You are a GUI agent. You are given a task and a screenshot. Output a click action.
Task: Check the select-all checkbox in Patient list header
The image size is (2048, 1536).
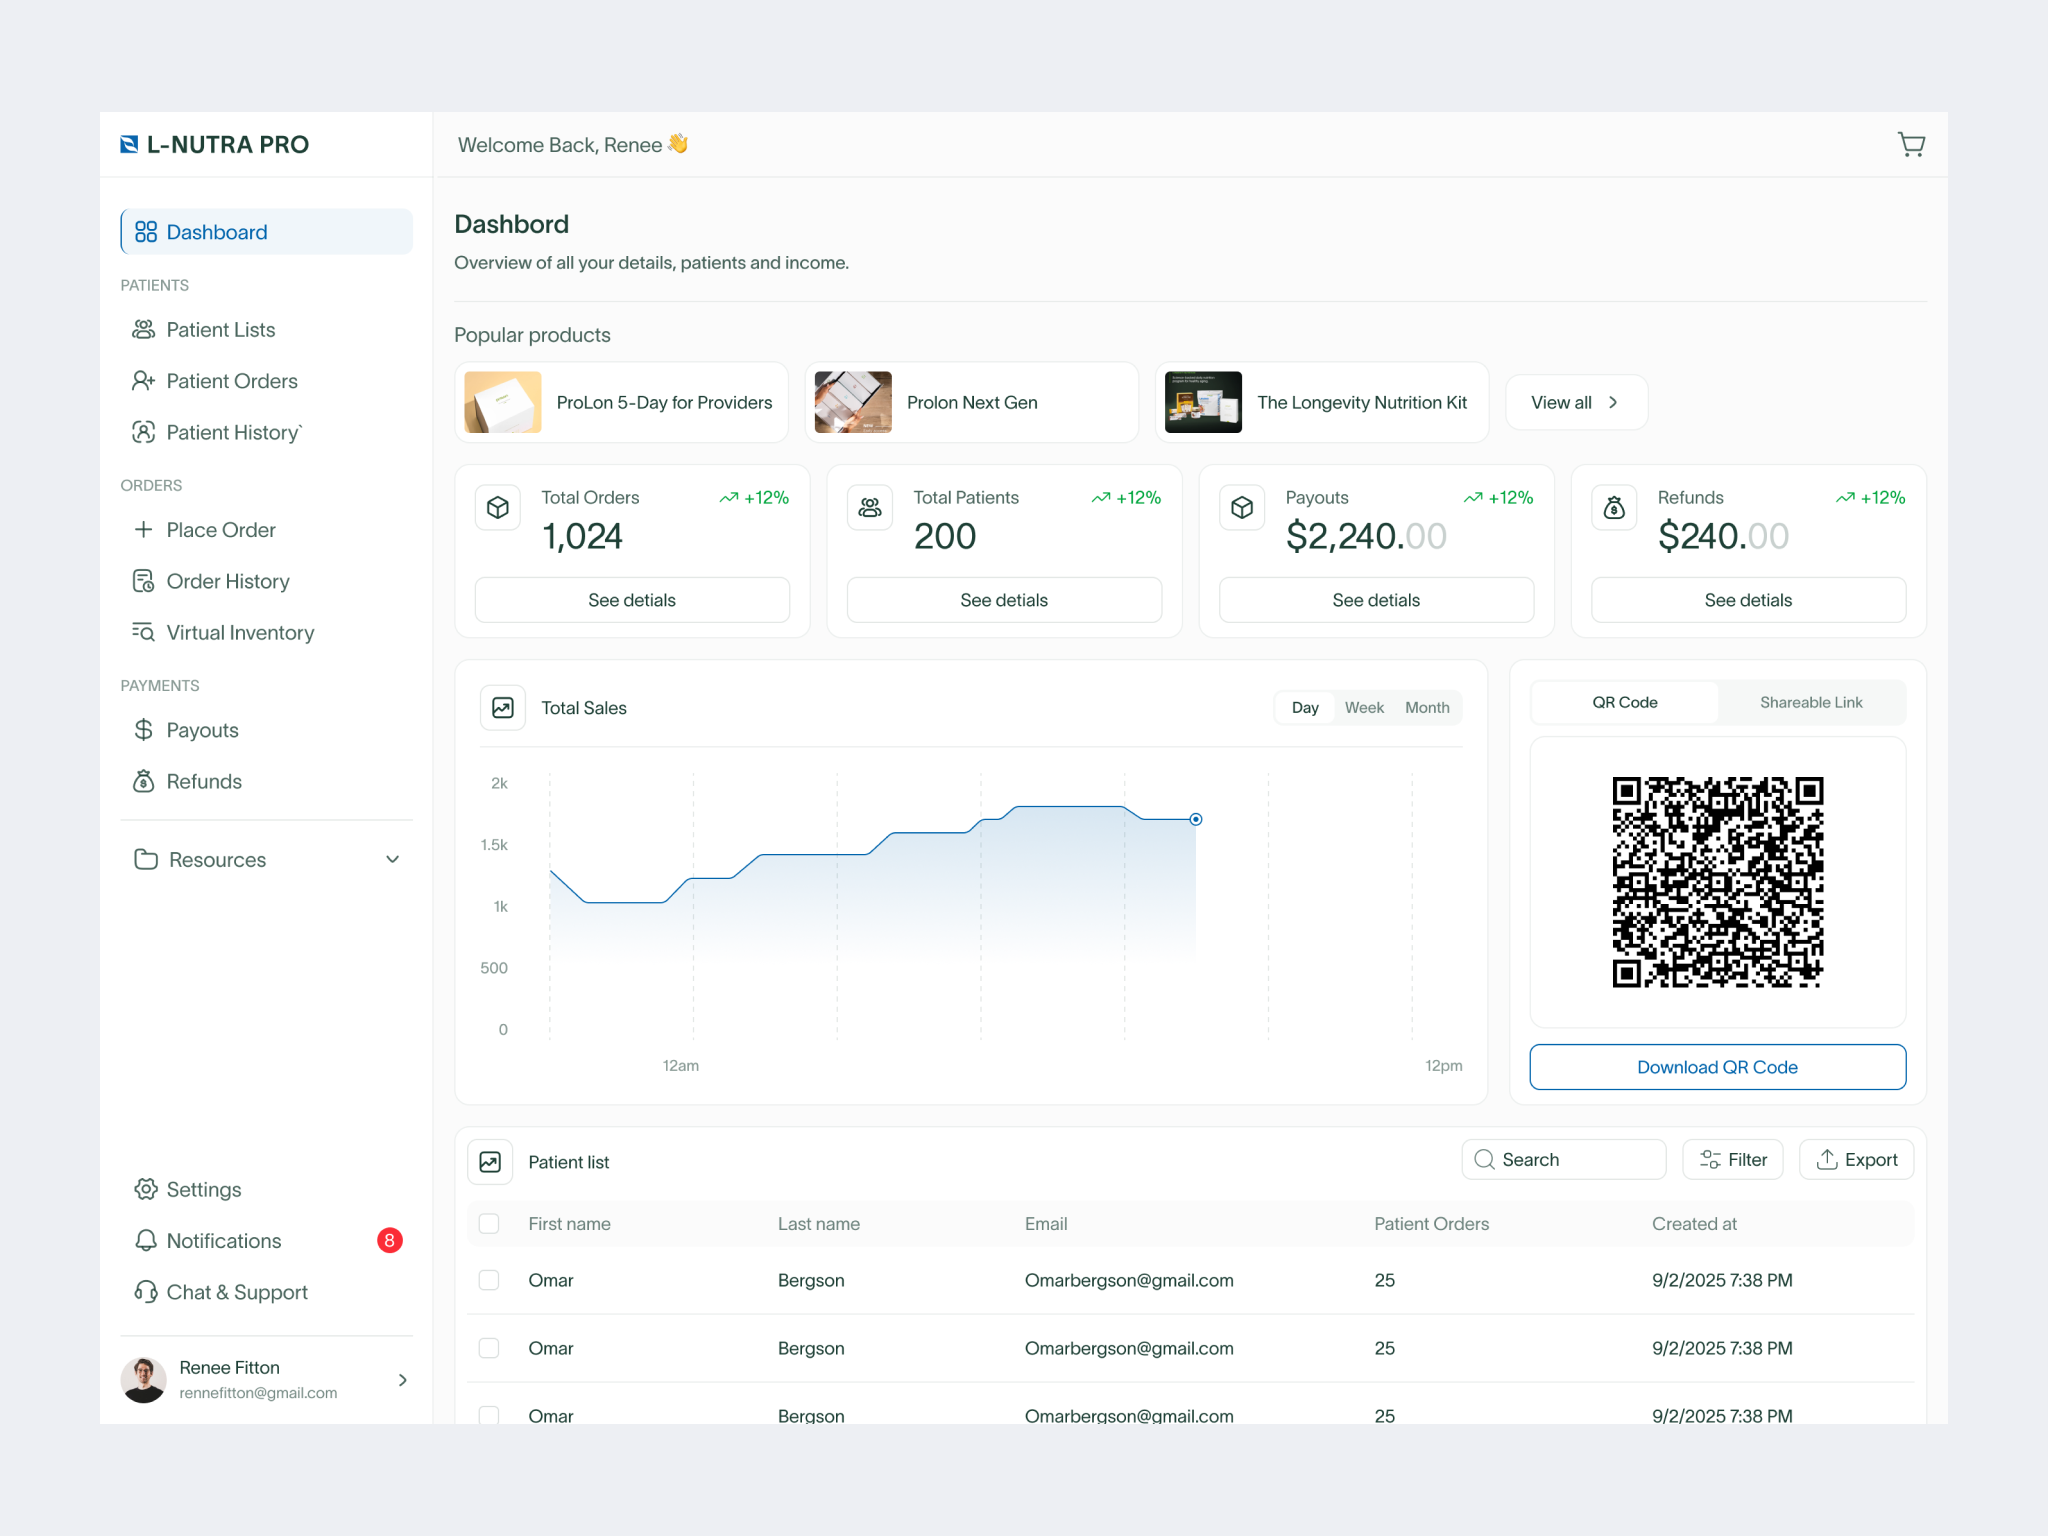pyautogui.click(x=489, y=1223)
